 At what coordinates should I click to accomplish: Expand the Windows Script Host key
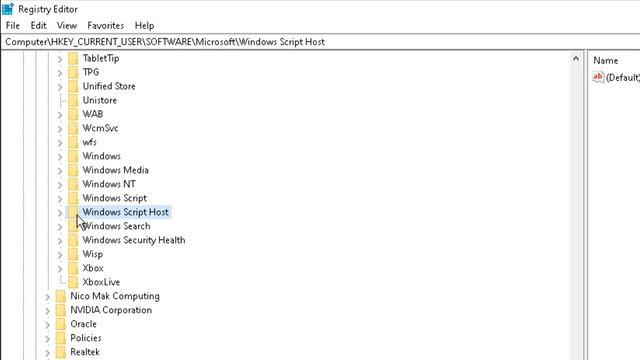(60, 213)
